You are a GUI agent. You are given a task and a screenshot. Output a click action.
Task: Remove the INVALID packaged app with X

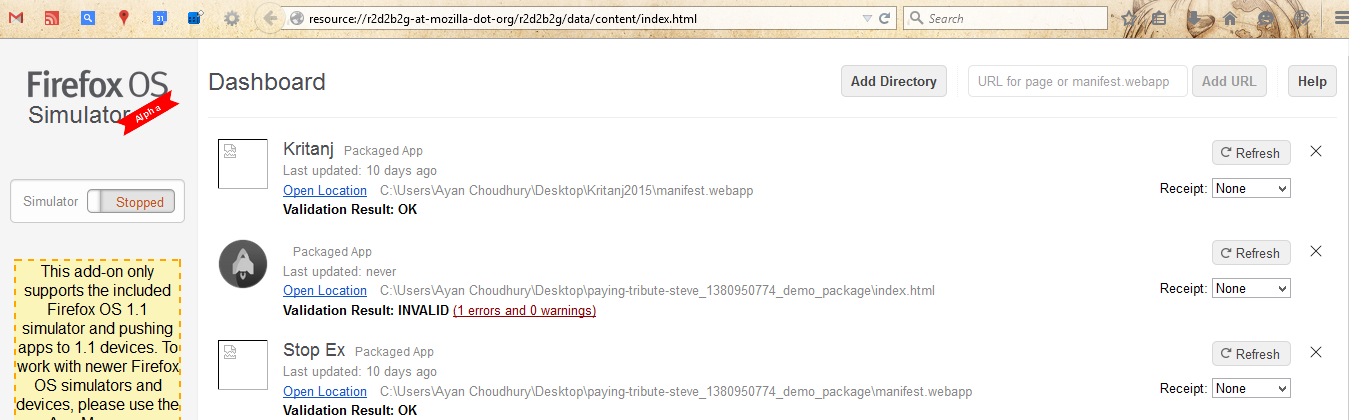pyautogui.click(x=1316, y=251)
